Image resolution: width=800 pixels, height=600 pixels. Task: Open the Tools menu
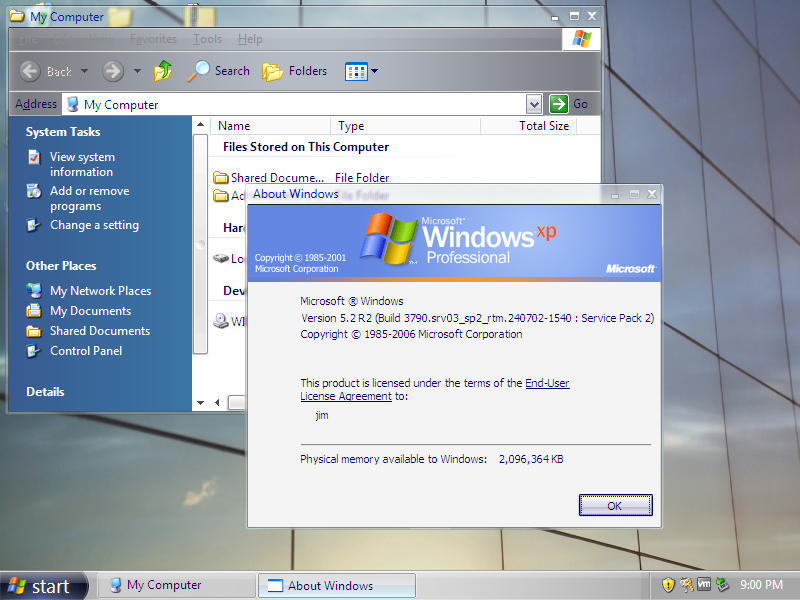tap(207, 39)
